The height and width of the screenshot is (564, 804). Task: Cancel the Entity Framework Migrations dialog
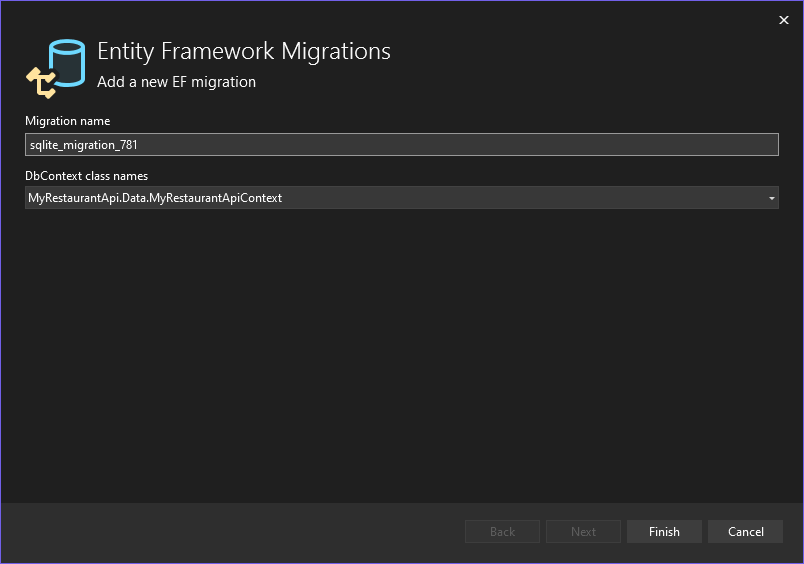coord(746,532)
